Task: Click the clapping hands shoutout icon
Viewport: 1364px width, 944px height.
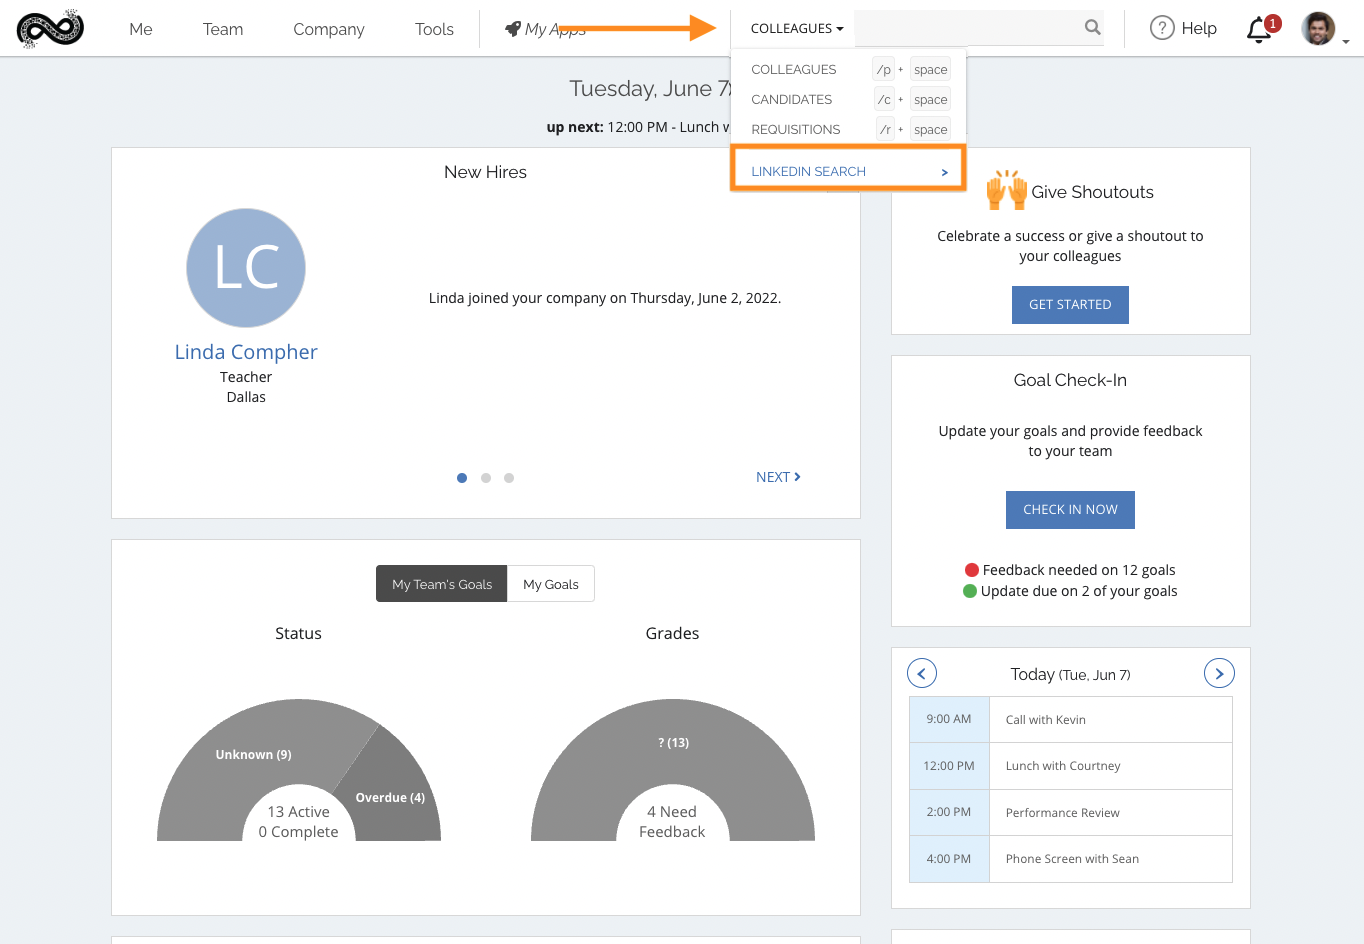Action: point(1006,189)
